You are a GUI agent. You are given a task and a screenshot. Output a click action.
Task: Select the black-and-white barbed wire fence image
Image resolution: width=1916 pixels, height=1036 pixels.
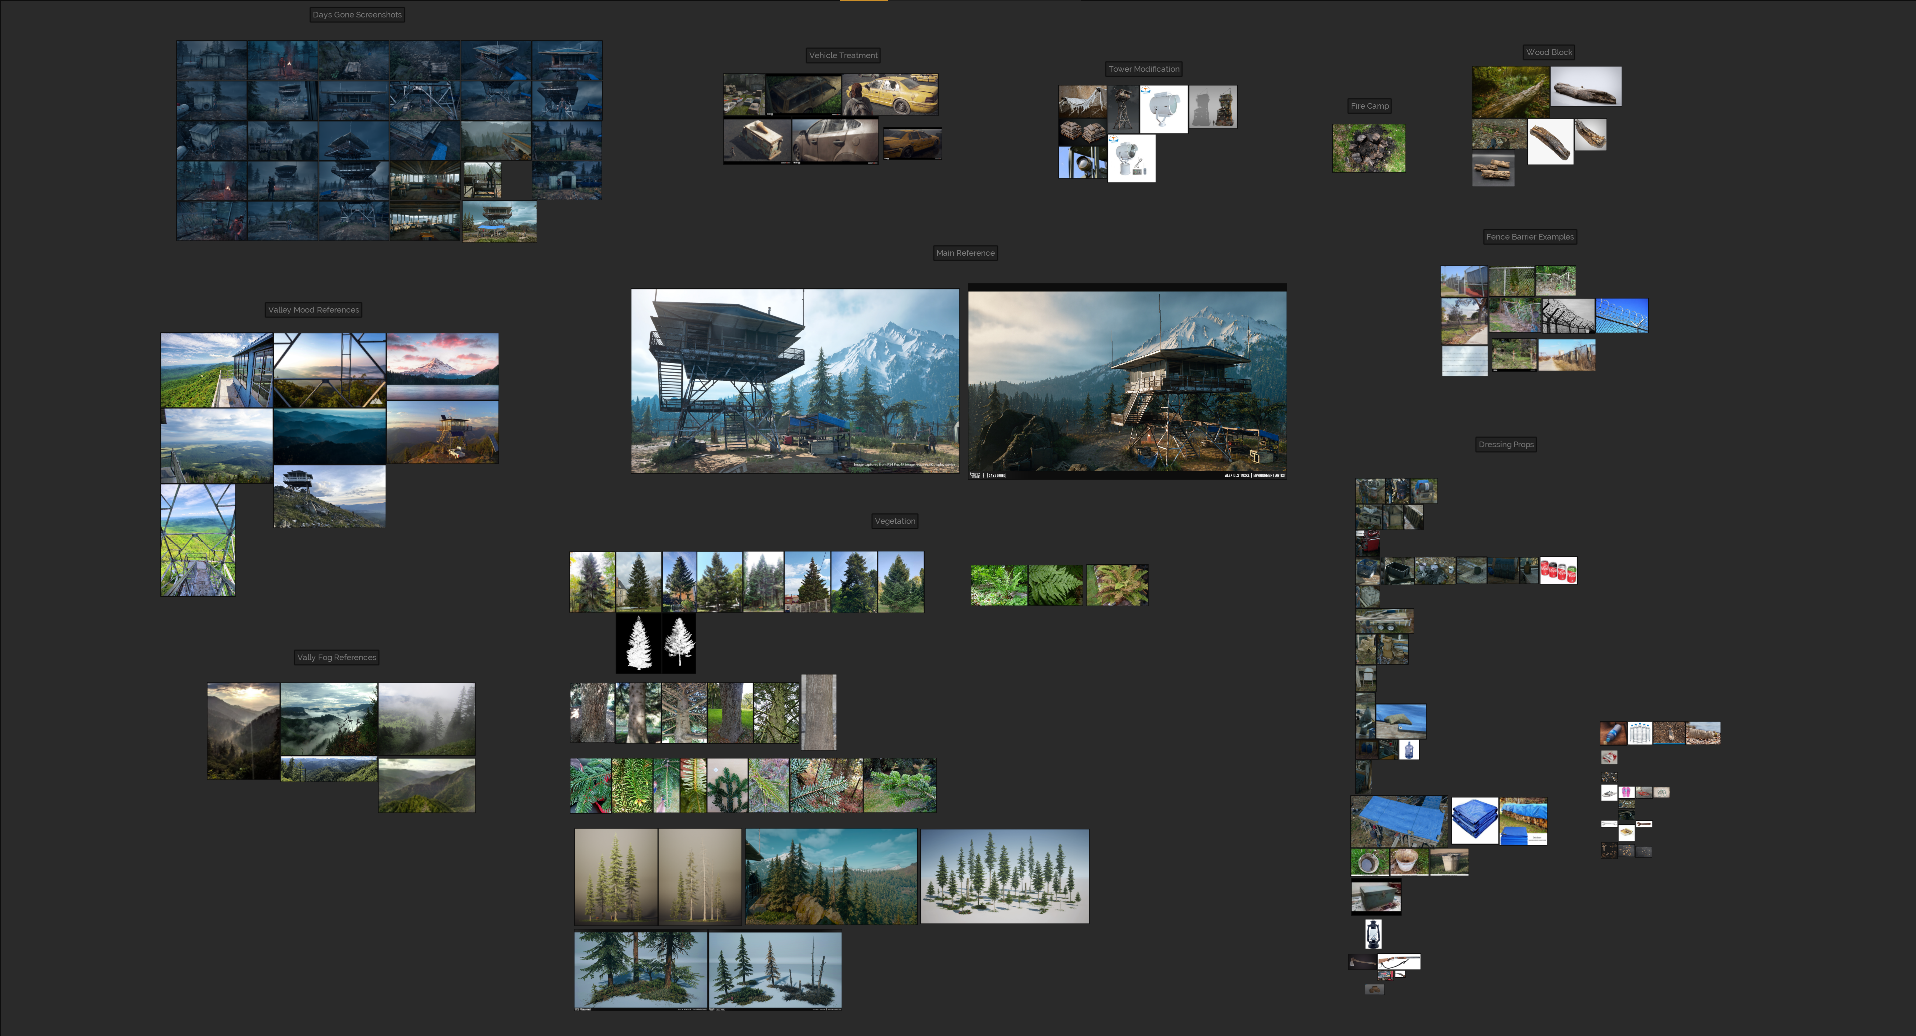click(1567, 316)
